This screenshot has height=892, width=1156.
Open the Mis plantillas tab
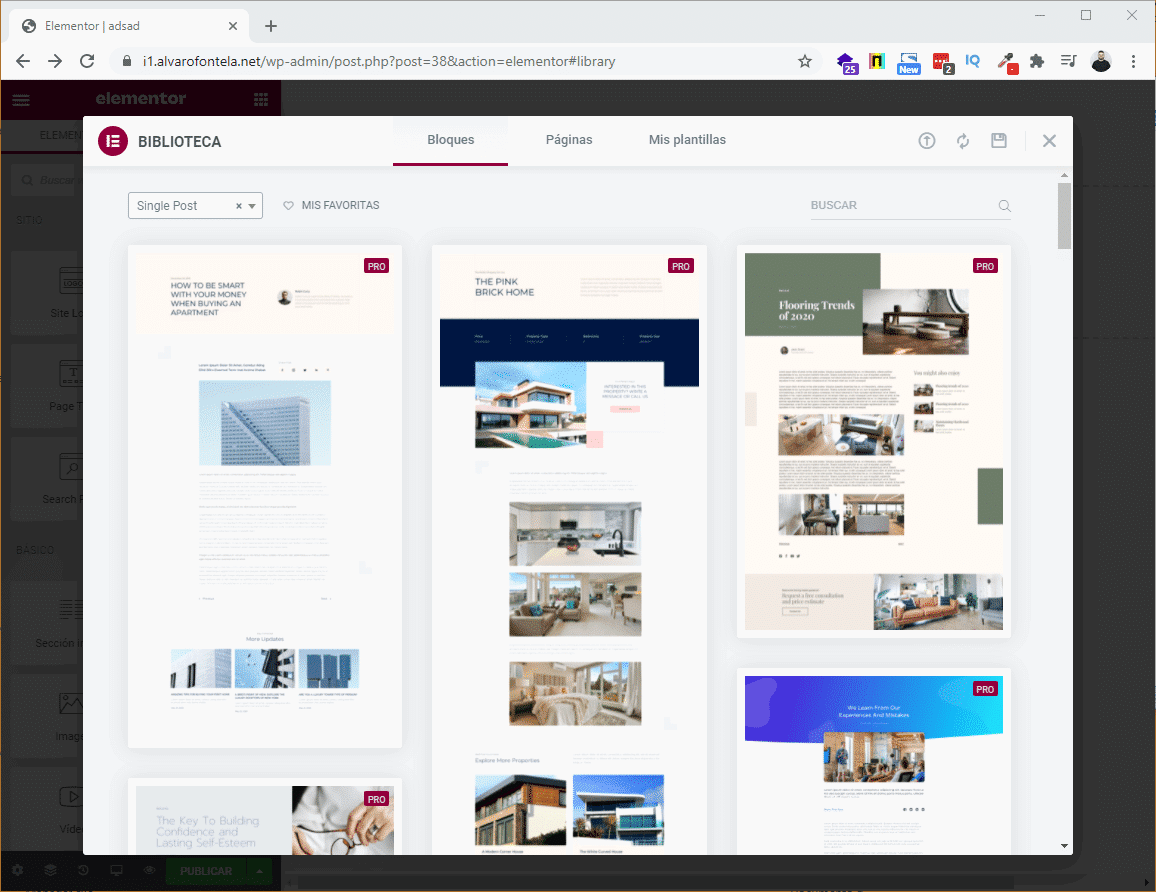coord(687,140)
